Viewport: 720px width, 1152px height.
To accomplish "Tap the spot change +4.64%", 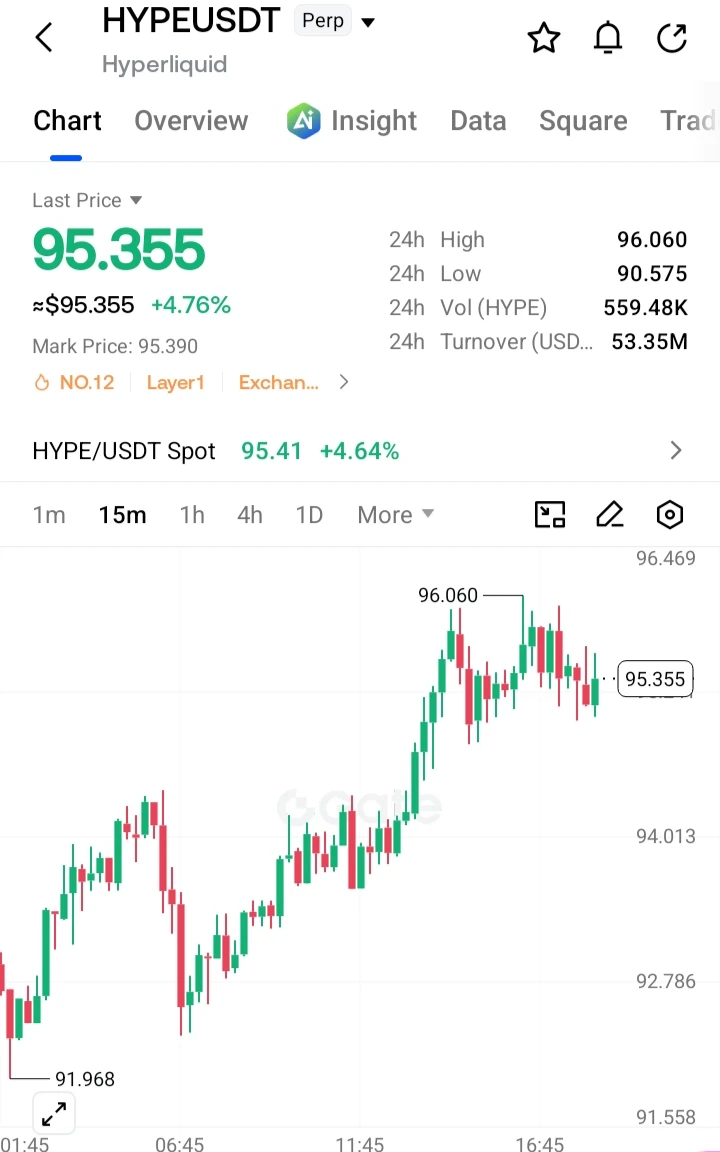I will click(359, 450).
